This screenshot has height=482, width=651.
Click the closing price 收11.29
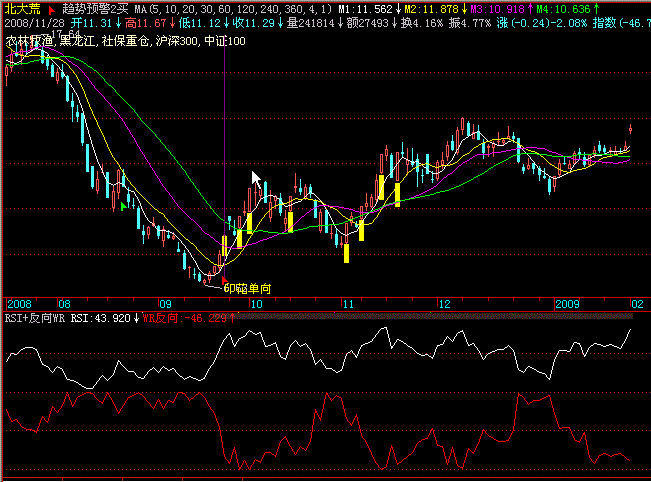254,23
